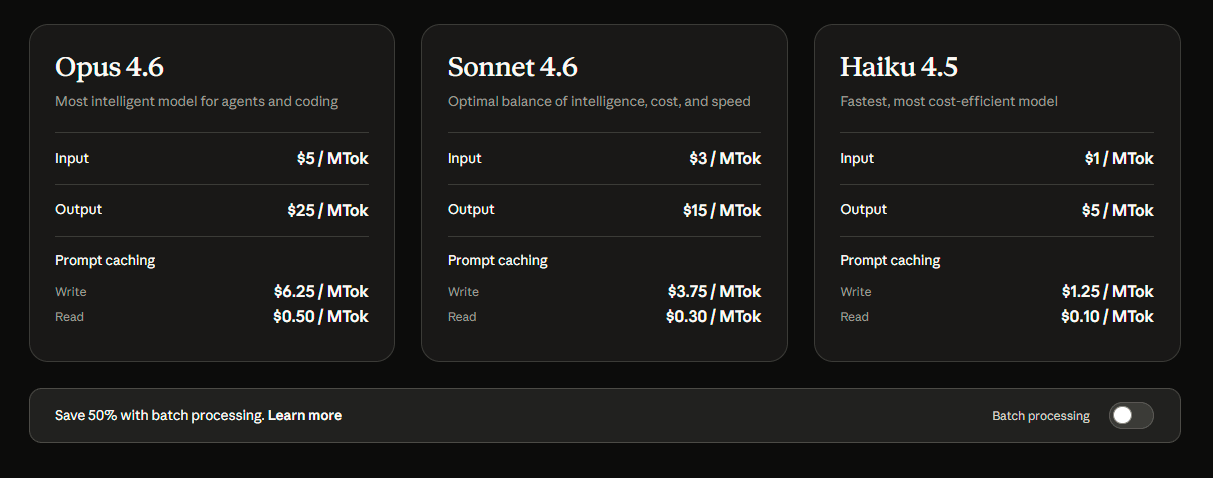The width and height of the screenshot is (1213, 478).
Task: Click Haiku description 'Fastest, most cost-efficient model'
Action: pos(948,101)
